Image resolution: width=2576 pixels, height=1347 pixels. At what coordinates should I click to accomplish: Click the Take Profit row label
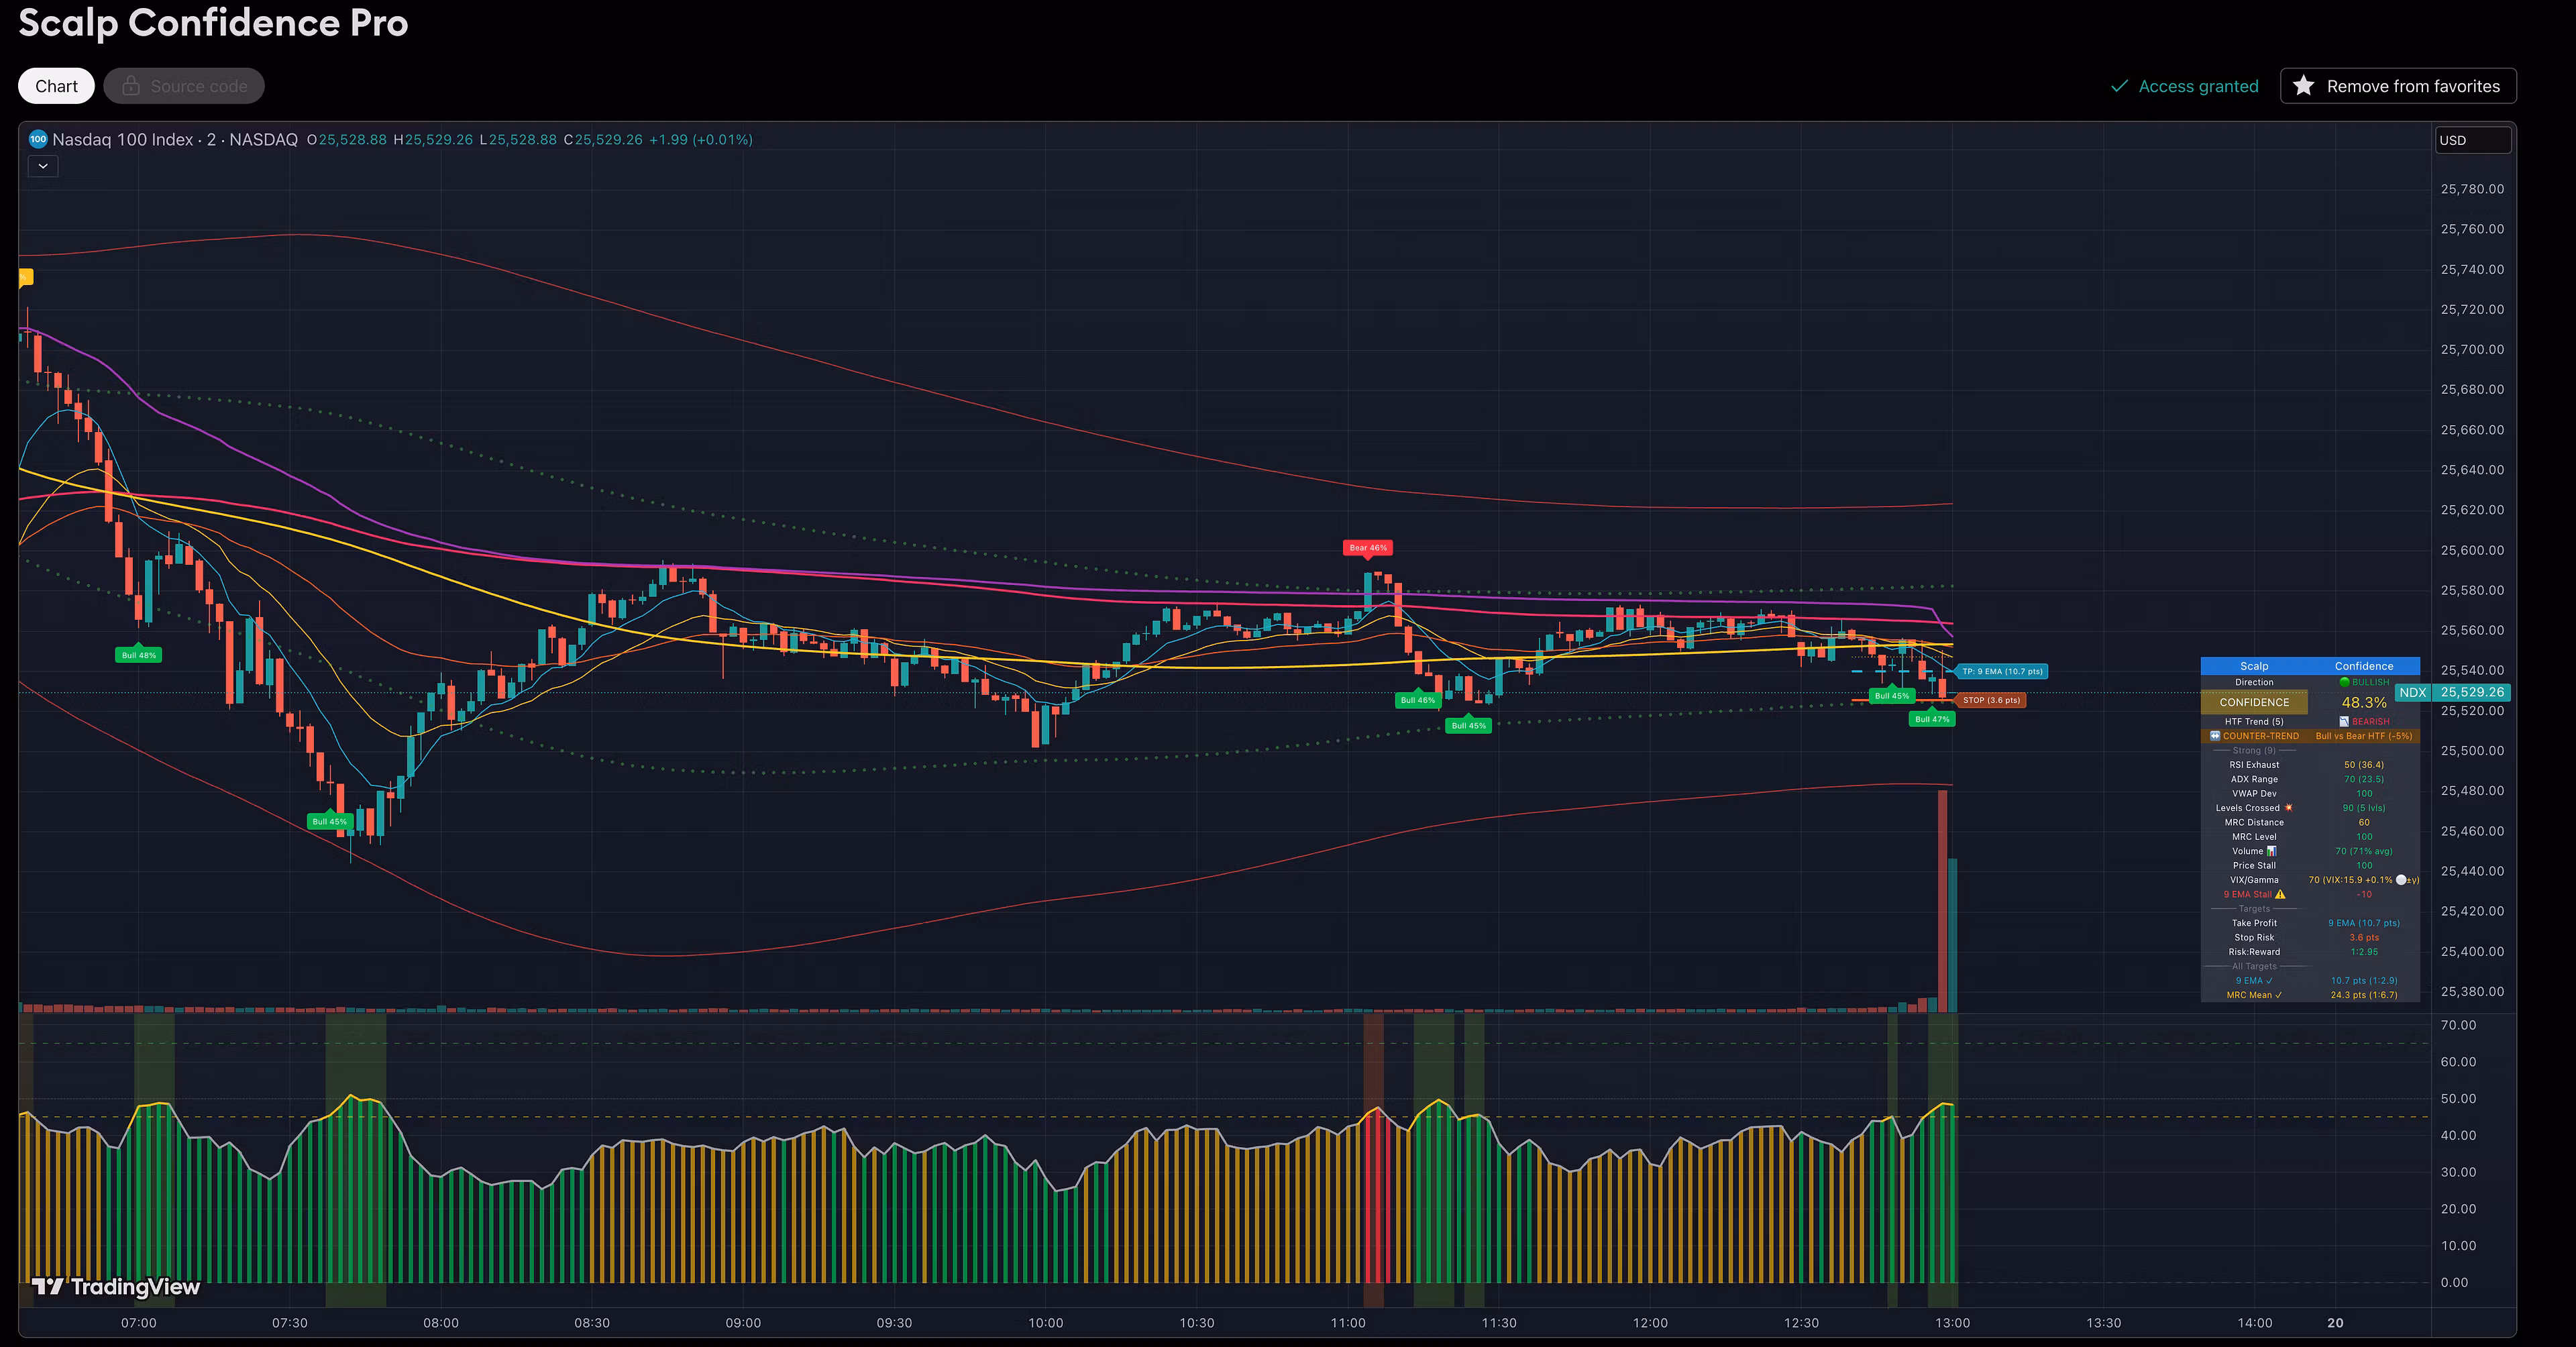[2254, 923]
